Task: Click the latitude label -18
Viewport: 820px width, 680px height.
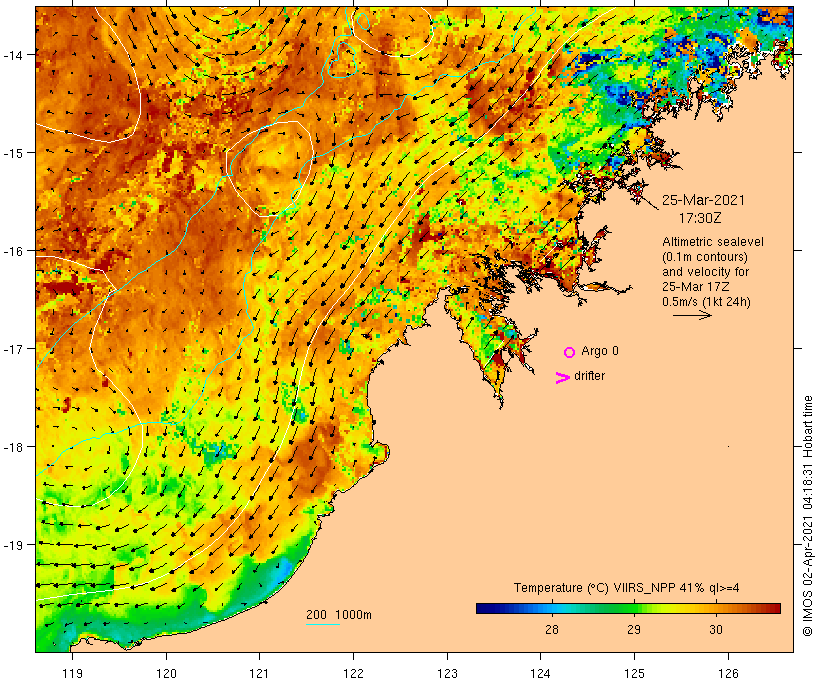Action: [13, 447]
